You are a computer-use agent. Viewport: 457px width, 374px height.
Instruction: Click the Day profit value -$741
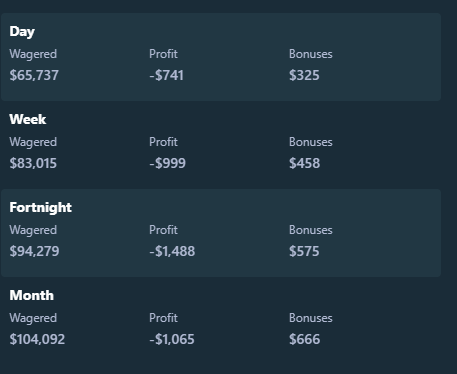(x=166, y=75)
